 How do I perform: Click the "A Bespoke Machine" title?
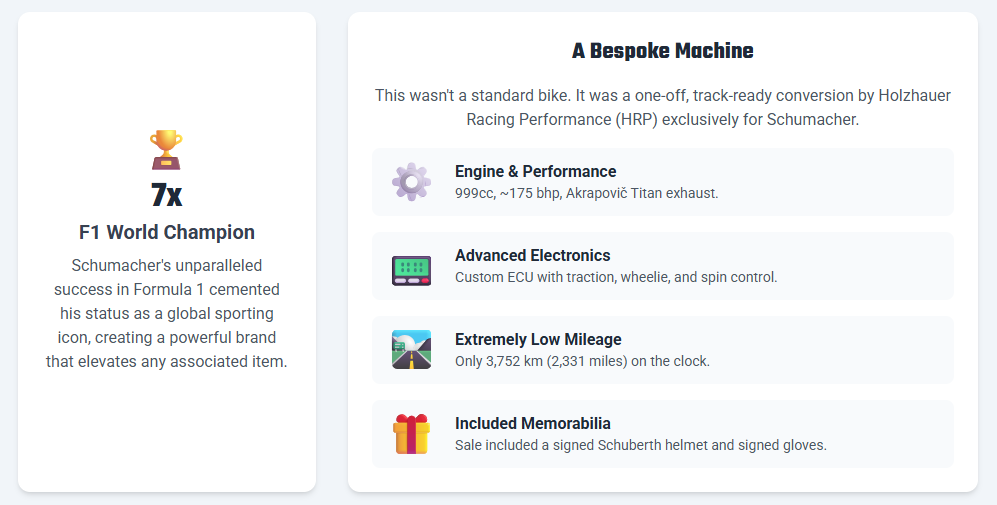pyautogui.click(x=662, y=51)
